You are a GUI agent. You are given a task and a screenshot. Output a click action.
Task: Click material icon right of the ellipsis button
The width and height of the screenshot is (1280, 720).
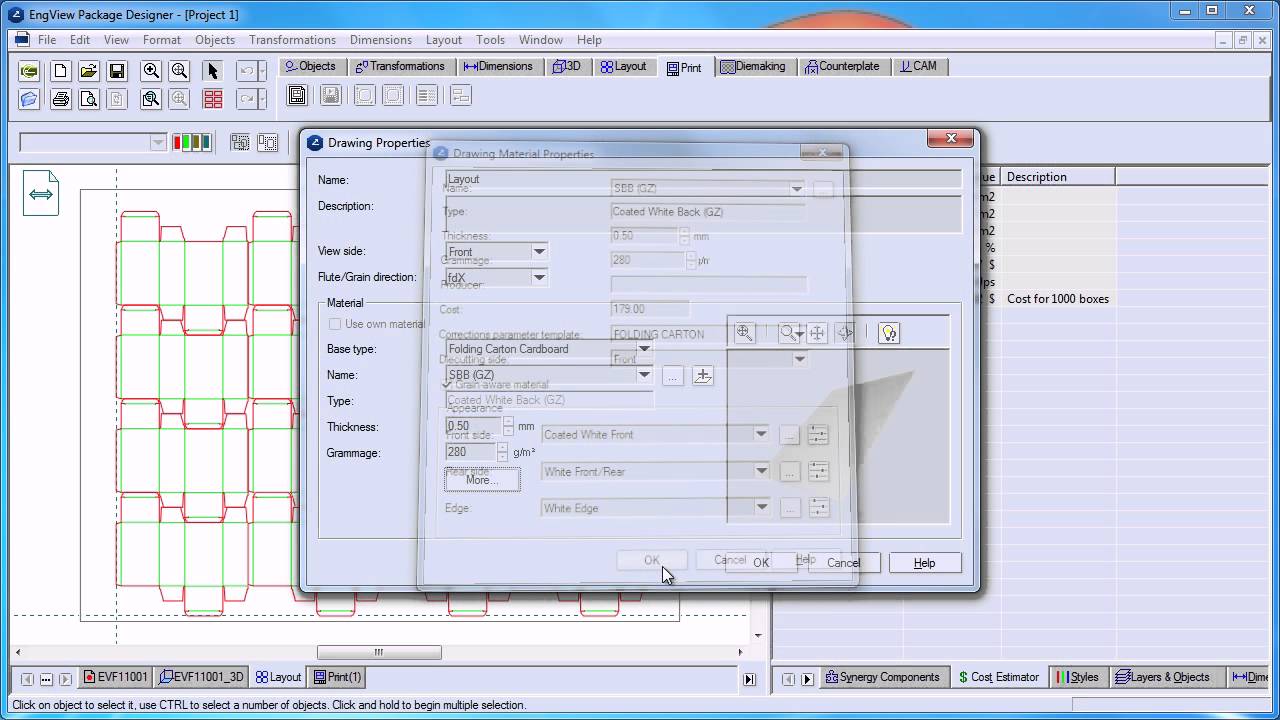click(703, 376)
